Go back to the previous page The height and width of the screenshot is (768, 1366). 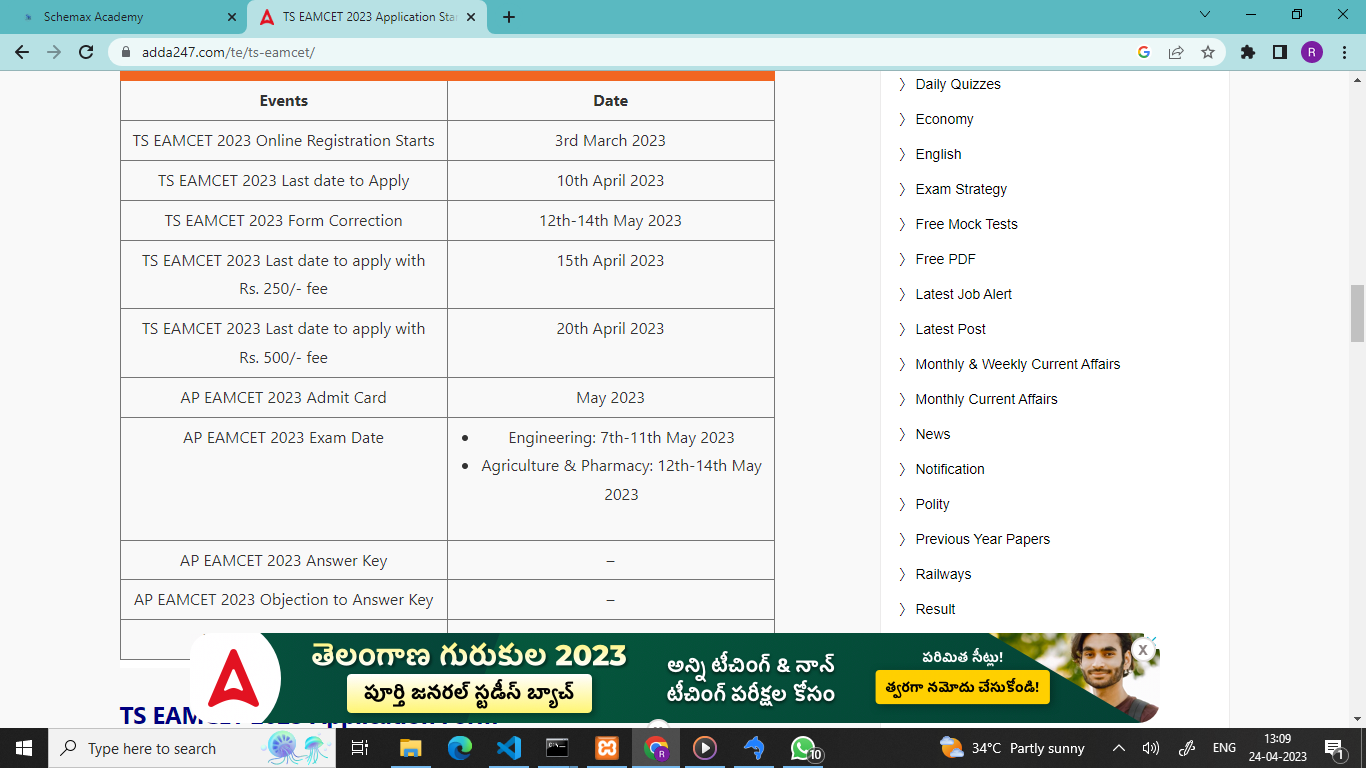pos(22,52)
